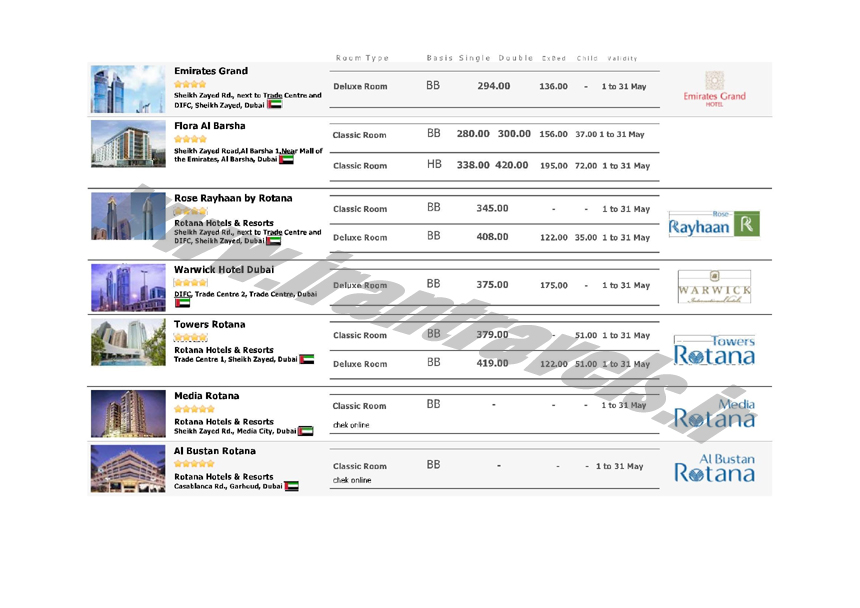The height and width of the screenshot is (608, 860).
Task: Click the UAE flag in Rose Rayhaan address
Action: (274, 241)
